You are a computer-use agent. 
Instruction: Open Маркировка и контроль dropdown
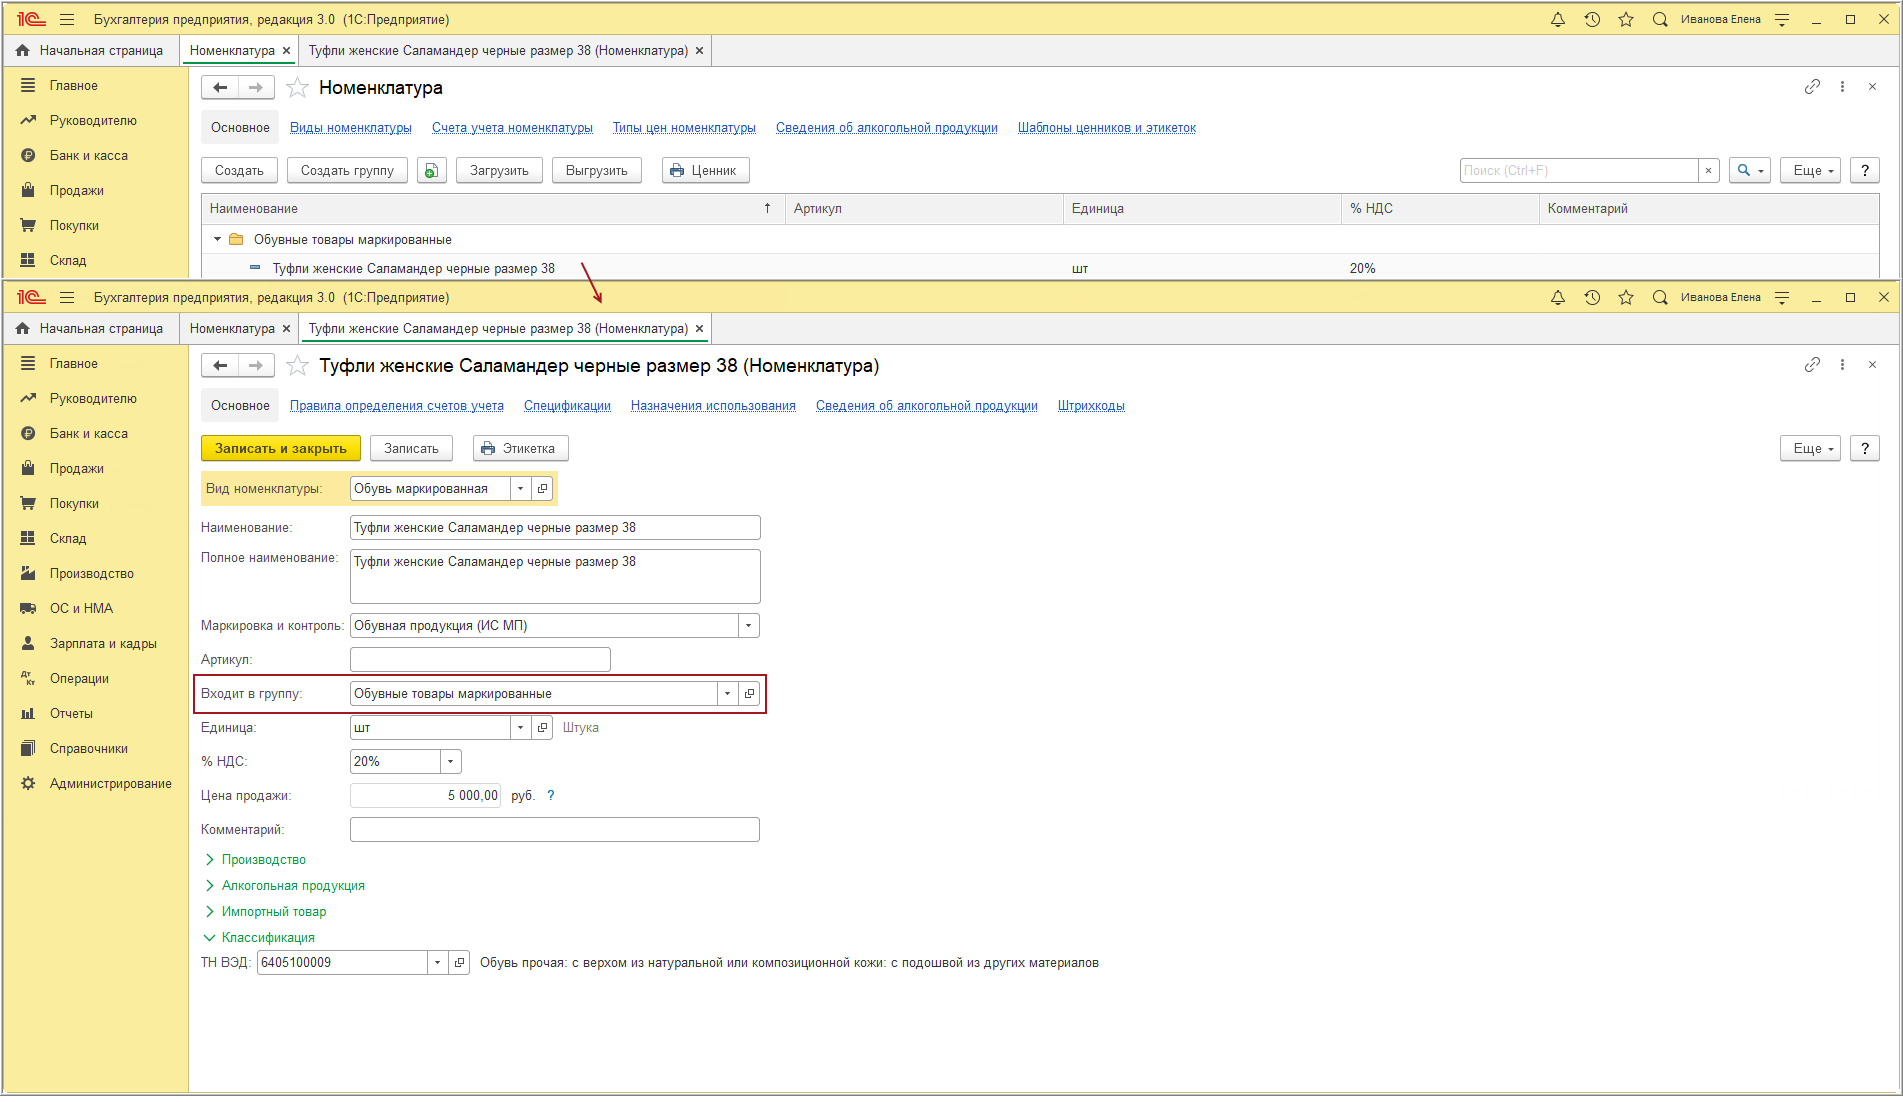pos(749,625)
